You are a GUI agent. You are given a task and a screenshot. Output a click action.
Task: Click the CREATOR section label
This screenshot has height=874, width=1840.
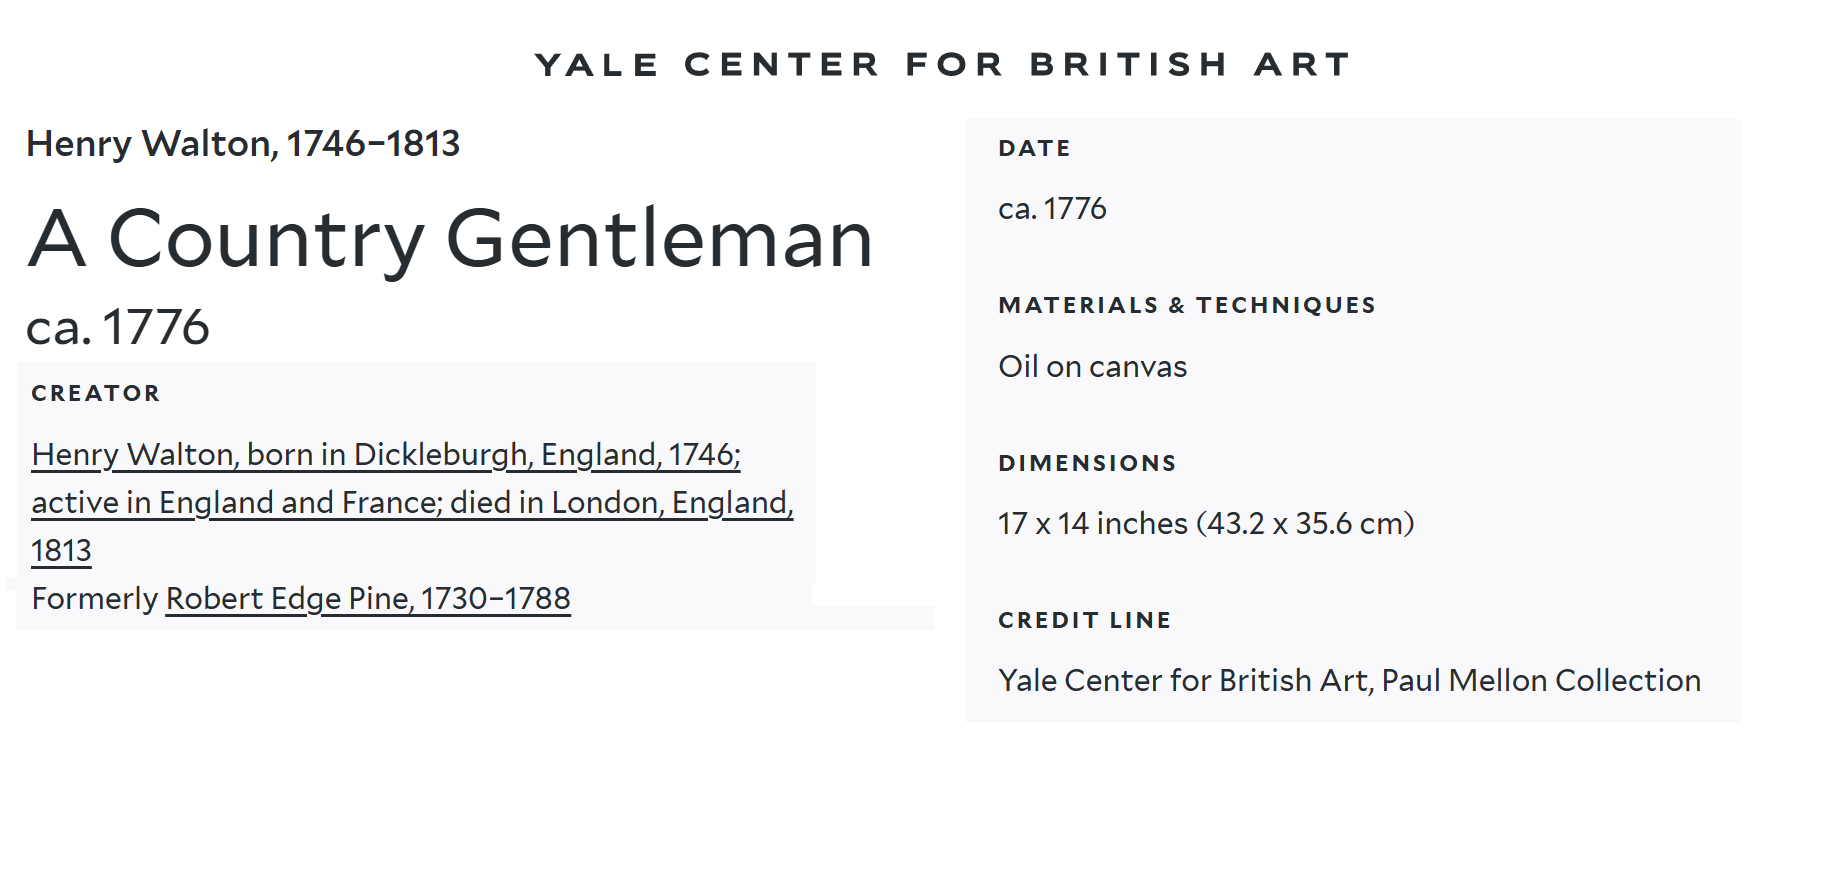[96, 394]
